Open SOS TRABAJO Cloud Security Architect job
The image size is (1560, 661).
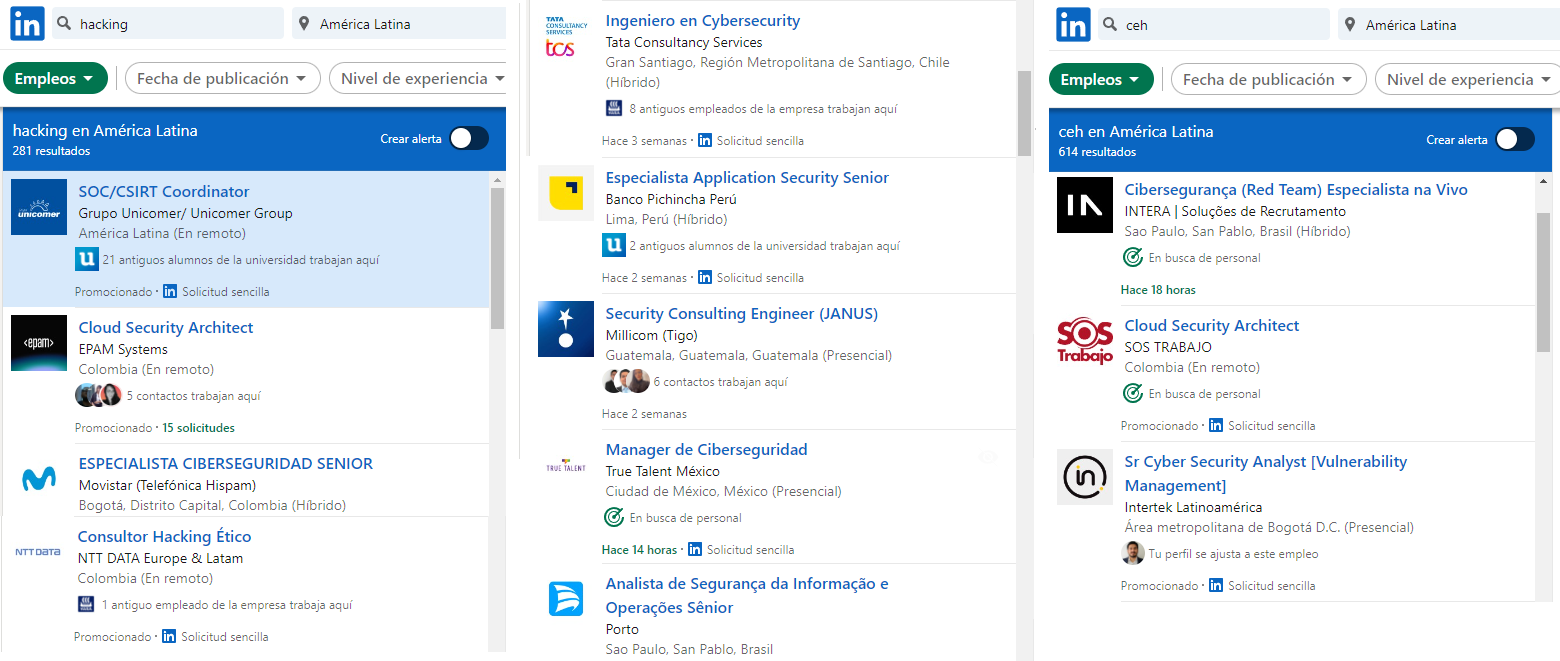pyautogui.click(x=1212, y=325)
